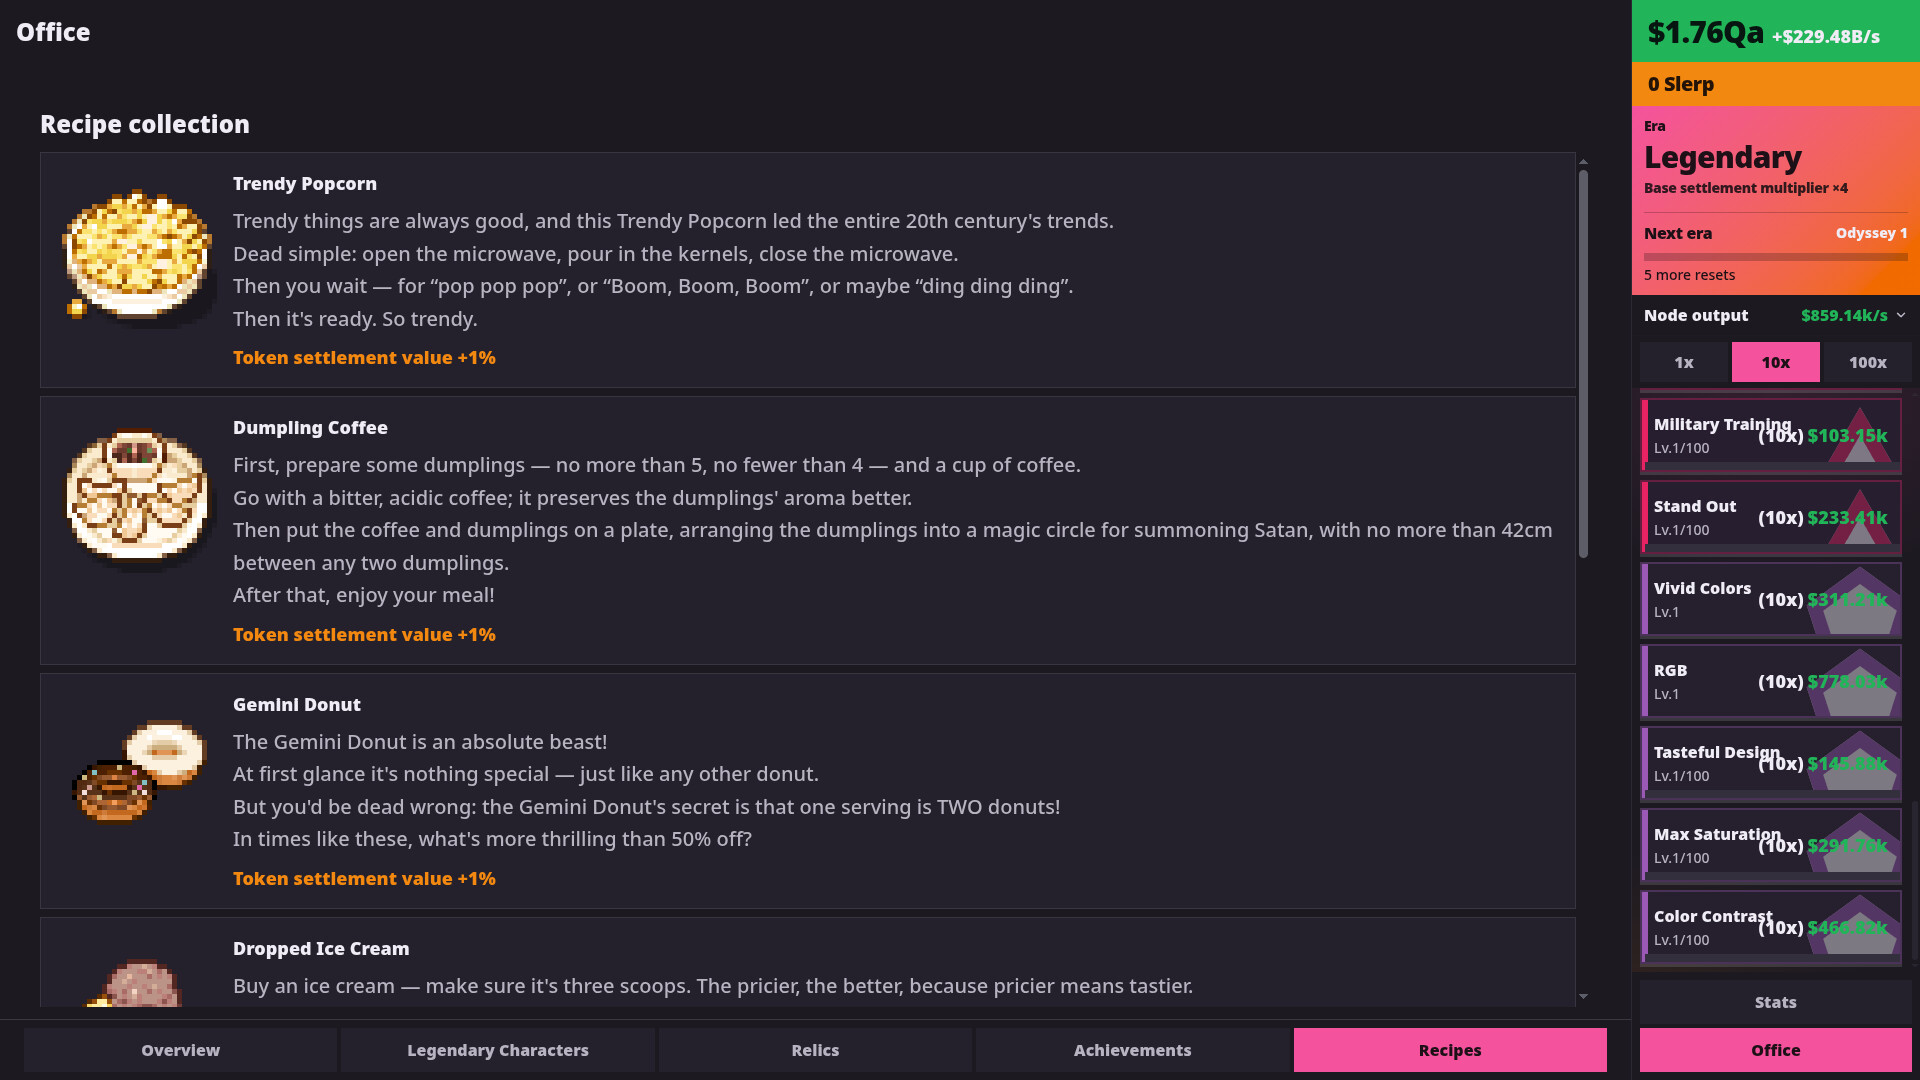Select the 100x purchase multiplier
The width and height of the screenshot is (1920, 1080).
(1868, 362)
